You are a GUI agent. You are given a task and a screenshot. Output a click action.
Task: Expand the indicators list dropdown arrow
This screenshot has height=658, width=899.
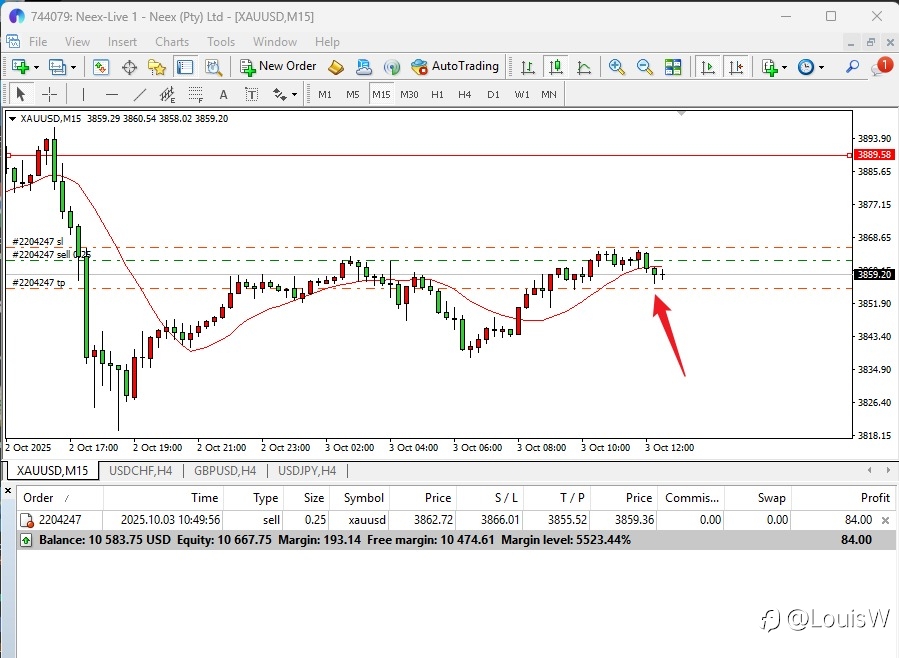(785, 67)
